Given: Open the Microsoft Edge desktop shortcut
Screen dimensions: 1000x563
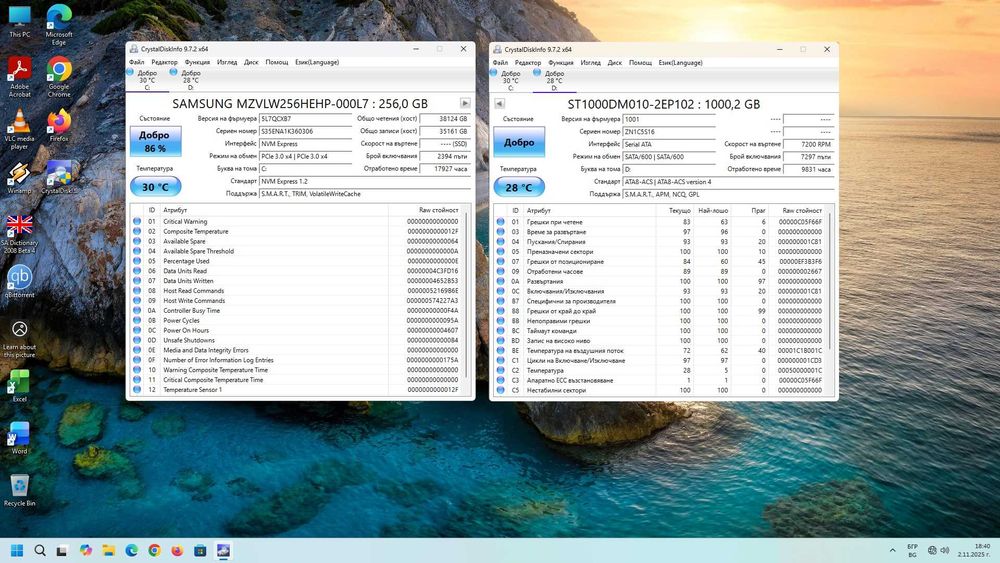Looking at the screenshot, I should tap(59, 25).
